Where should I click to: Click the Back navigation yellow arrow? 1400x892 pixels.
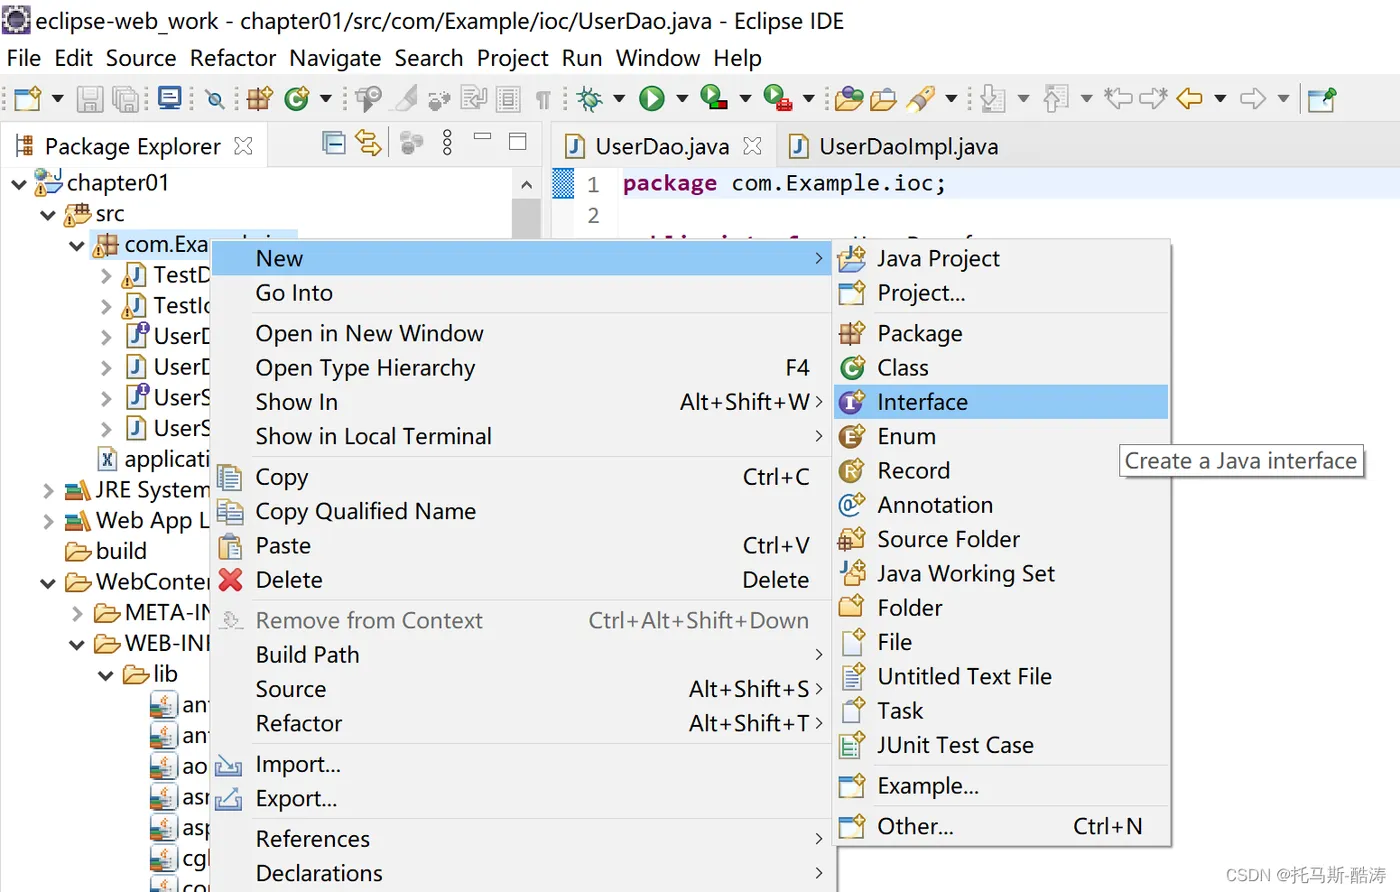point(1189,98)
